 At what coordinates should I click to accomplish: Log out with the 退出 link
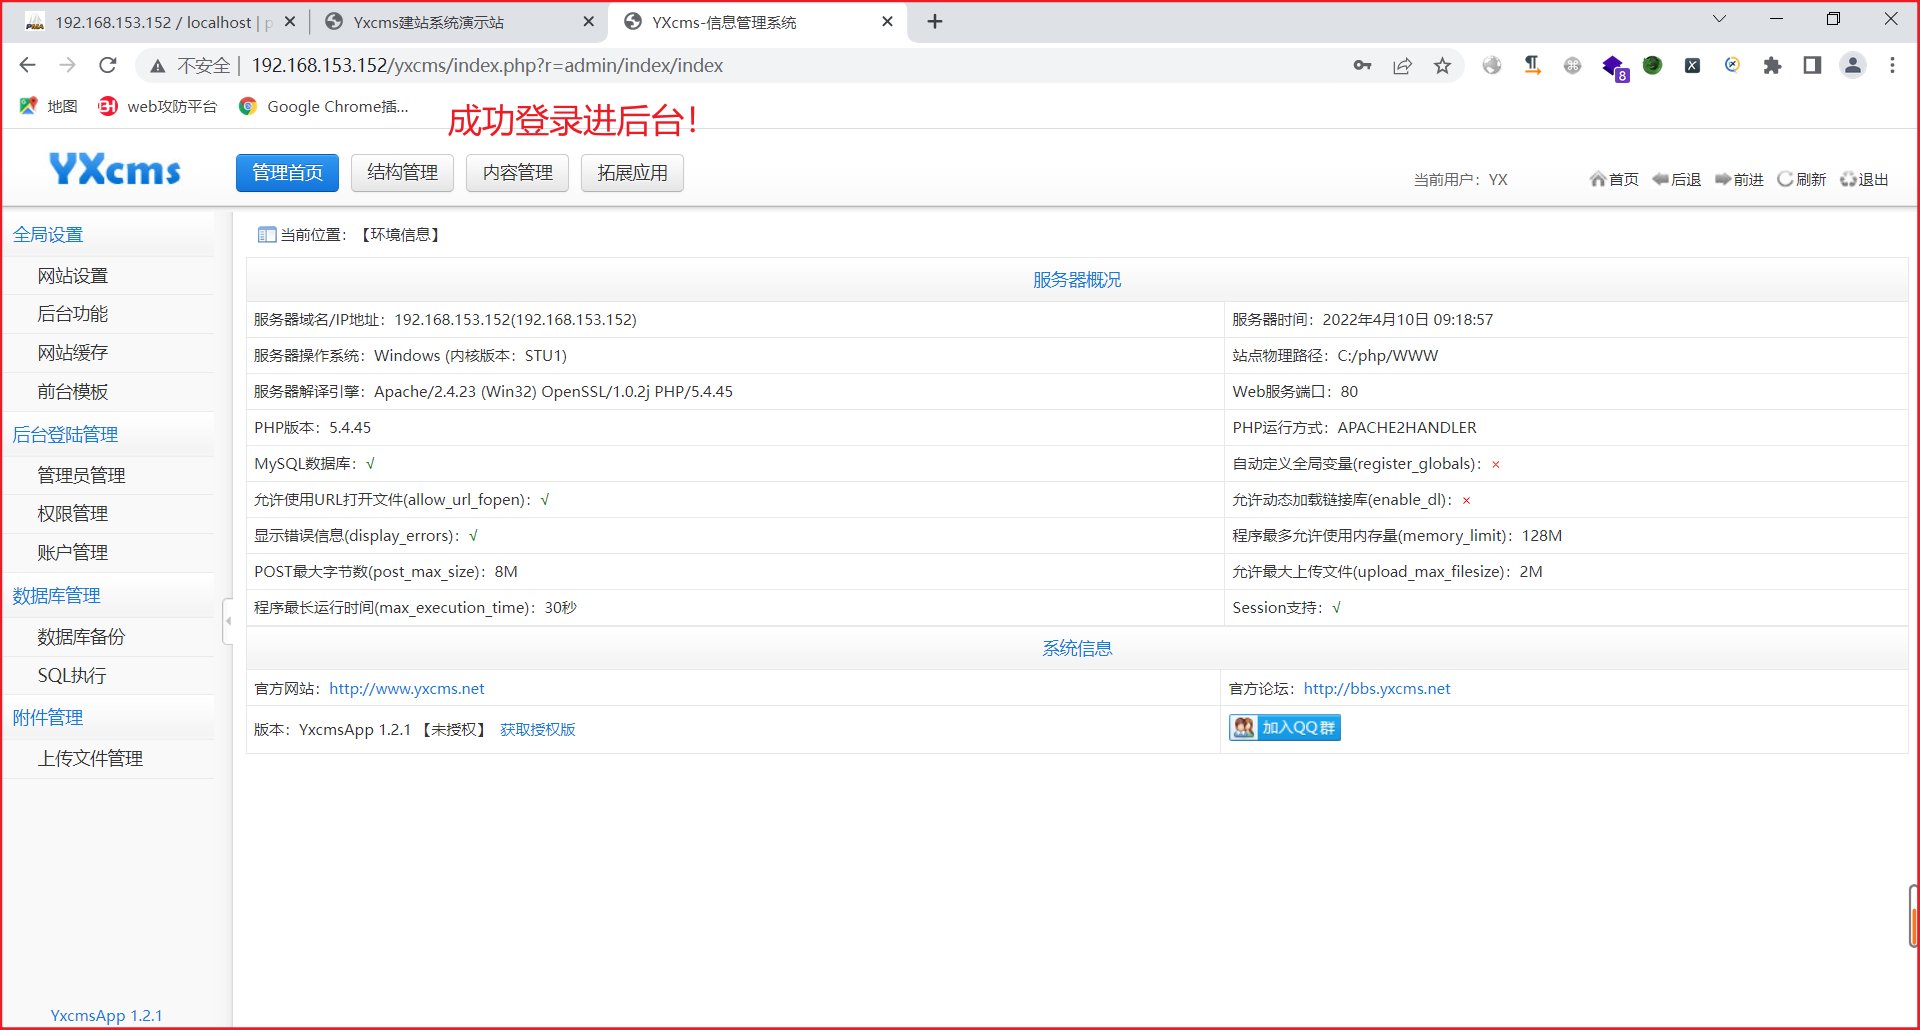pos(1864,180)
